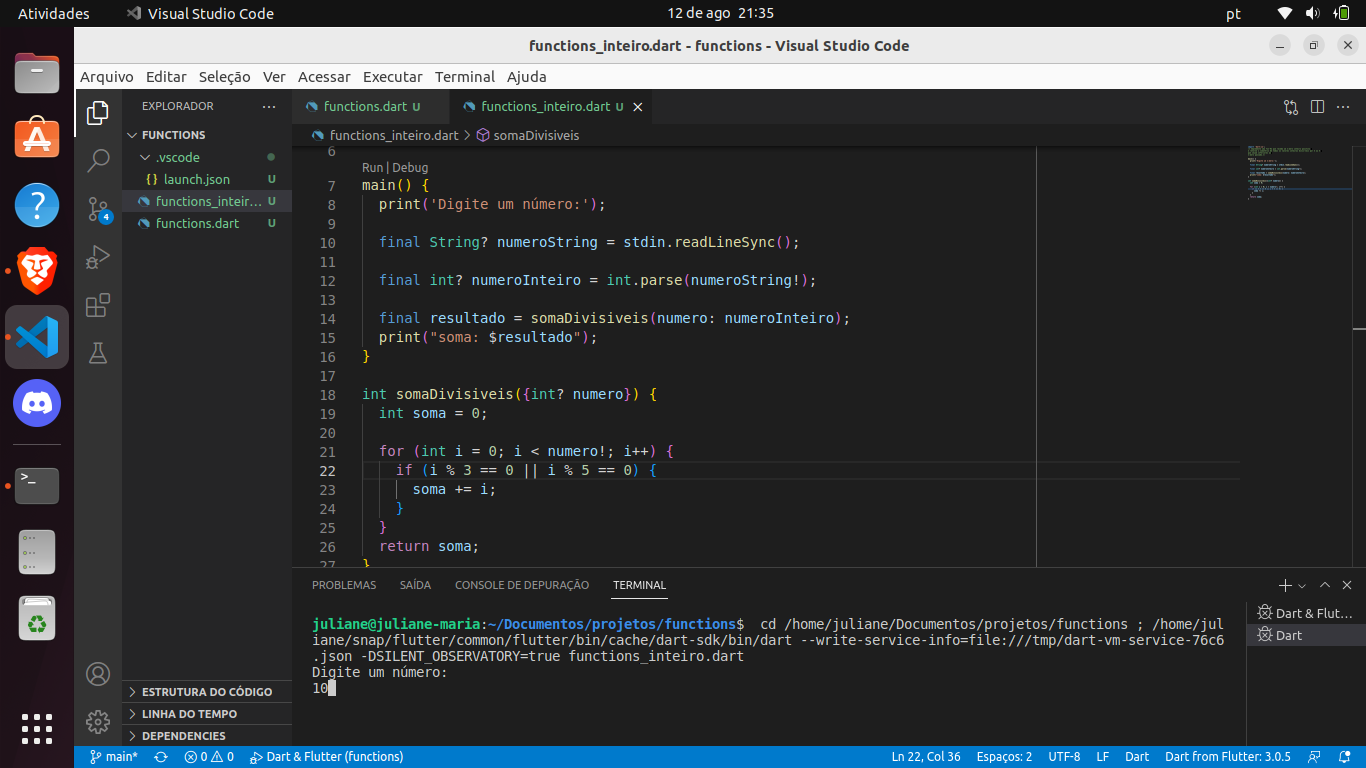
Task: Open the Search view in the Activity Bar
Action: point(97,159)
